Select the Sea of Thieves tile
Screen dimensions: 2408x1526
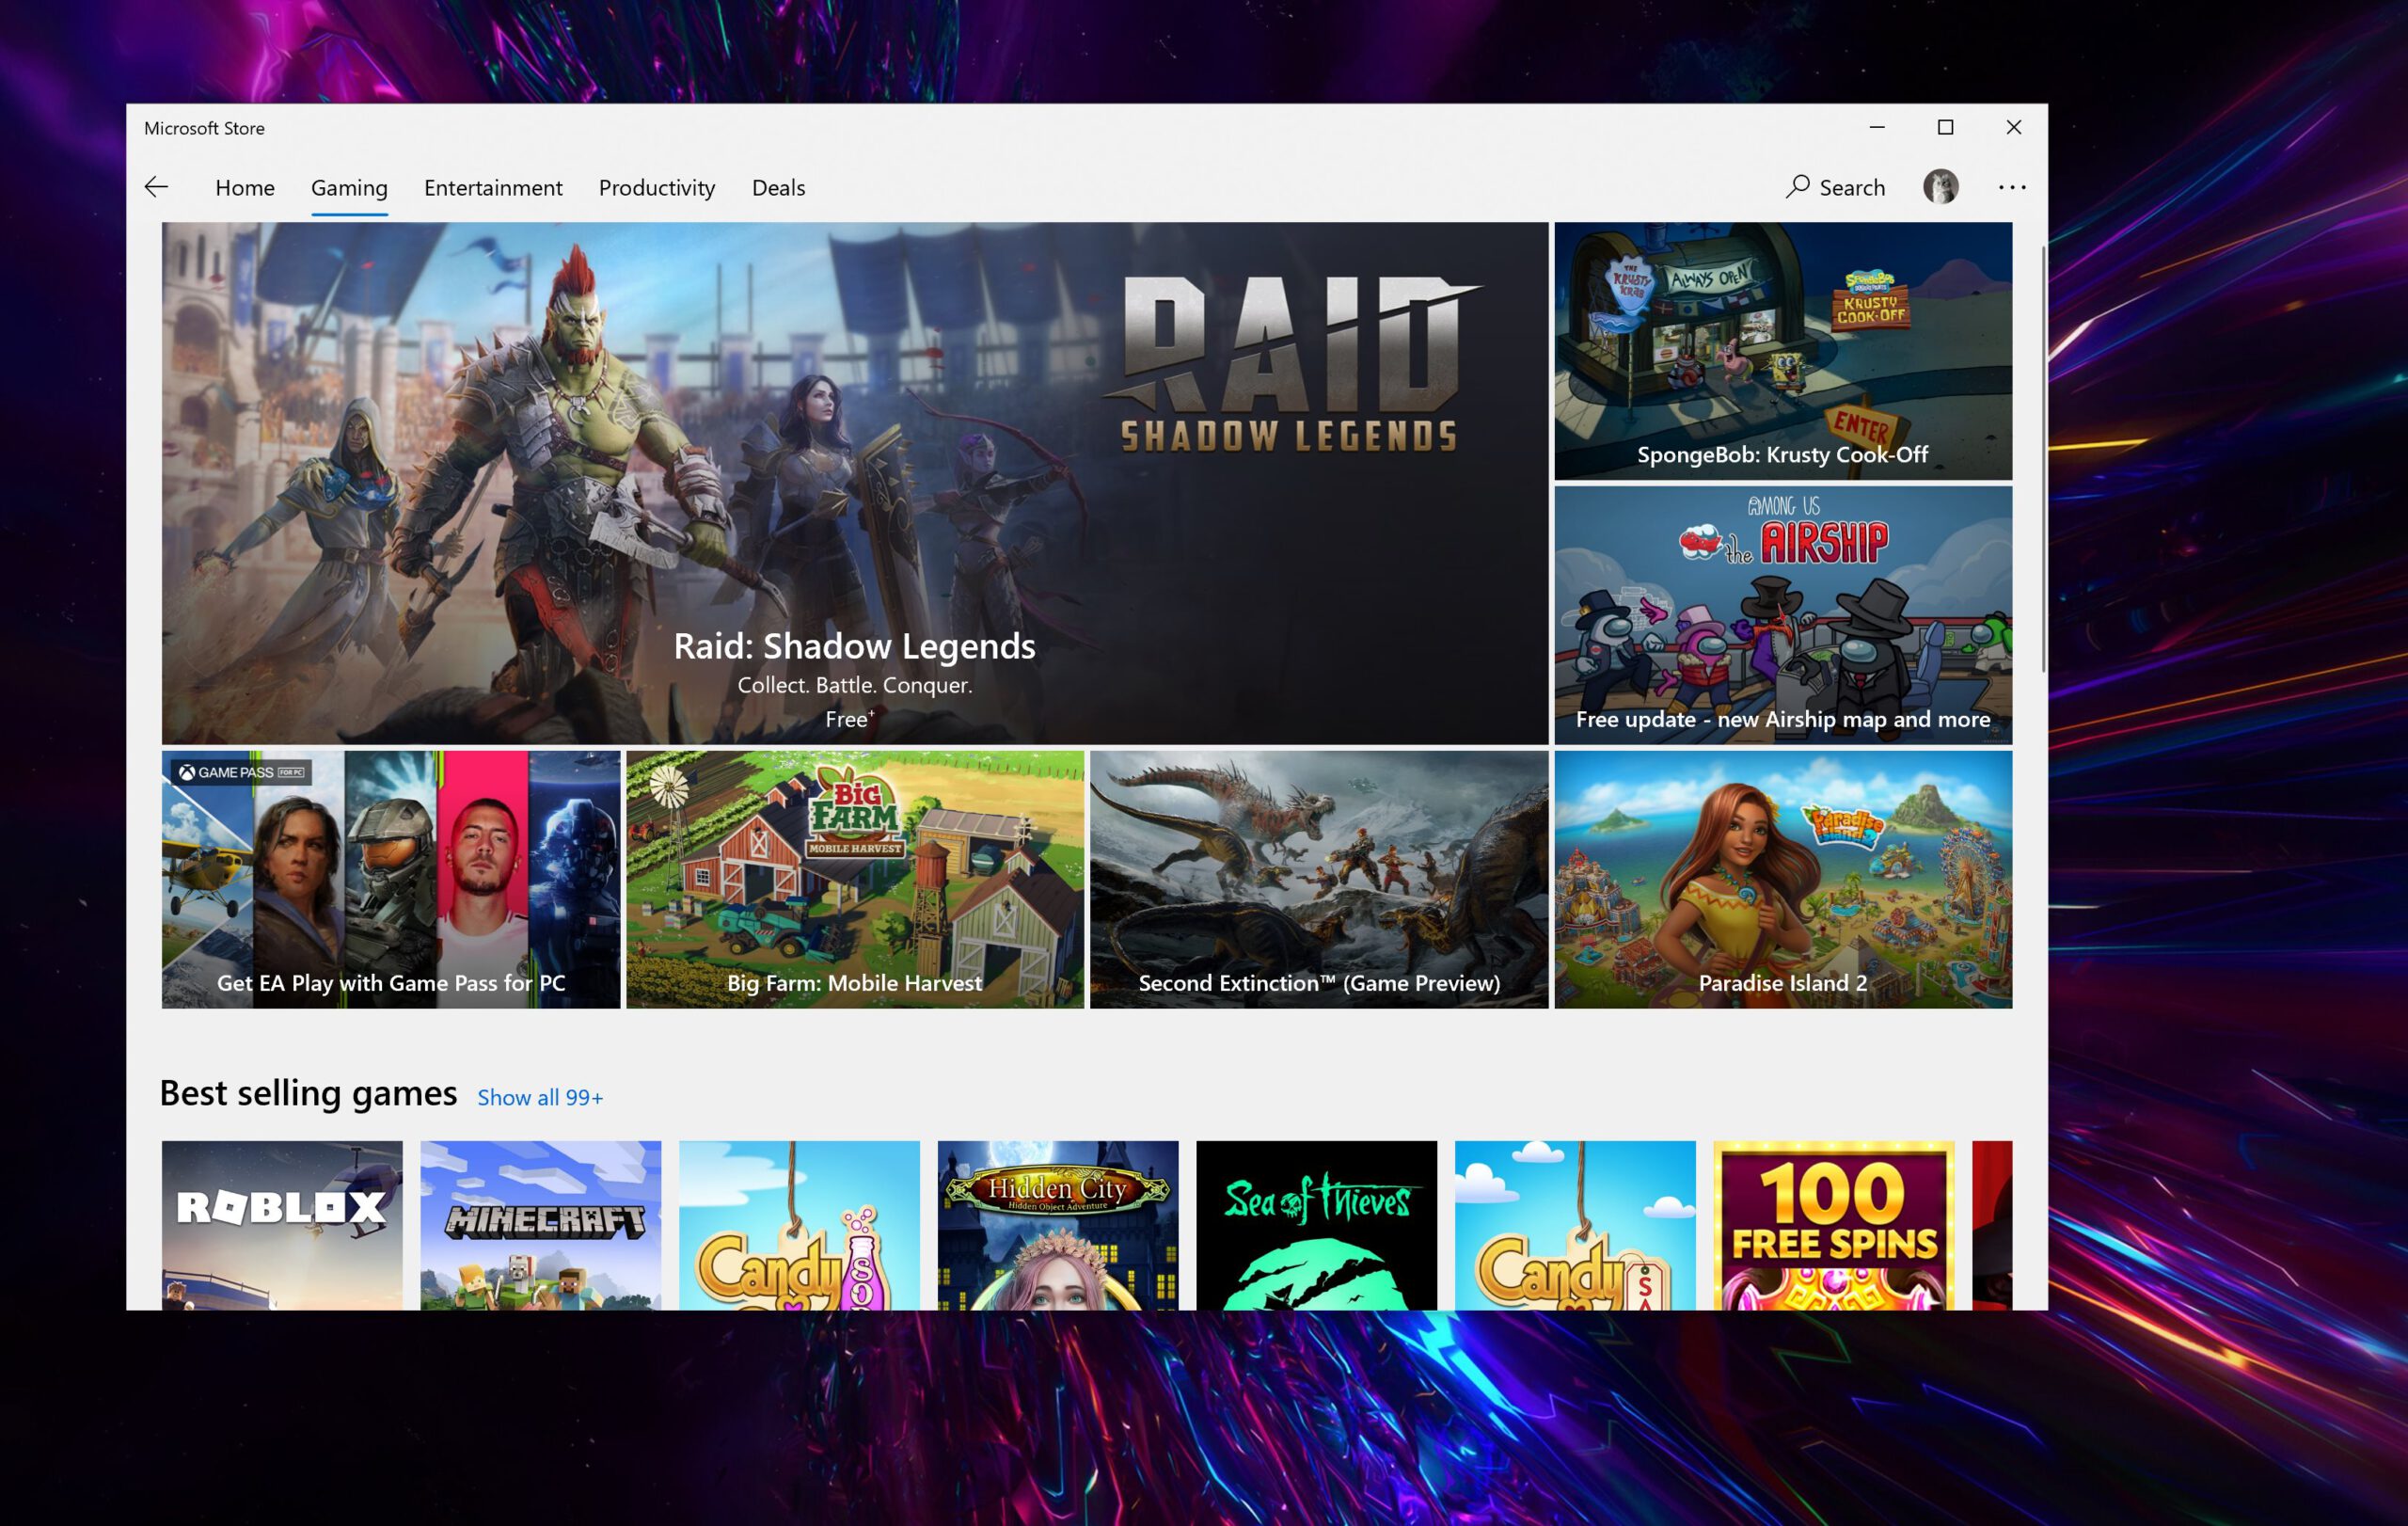[x=1316, y=1225]
